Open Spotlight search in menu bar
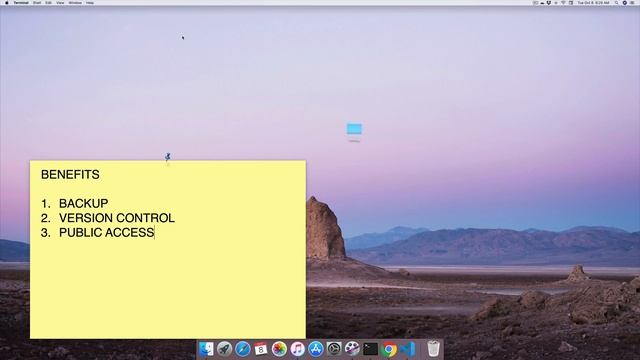Viewport: 640px width, 360px height. pyautogui.click(x=616, y=2)
